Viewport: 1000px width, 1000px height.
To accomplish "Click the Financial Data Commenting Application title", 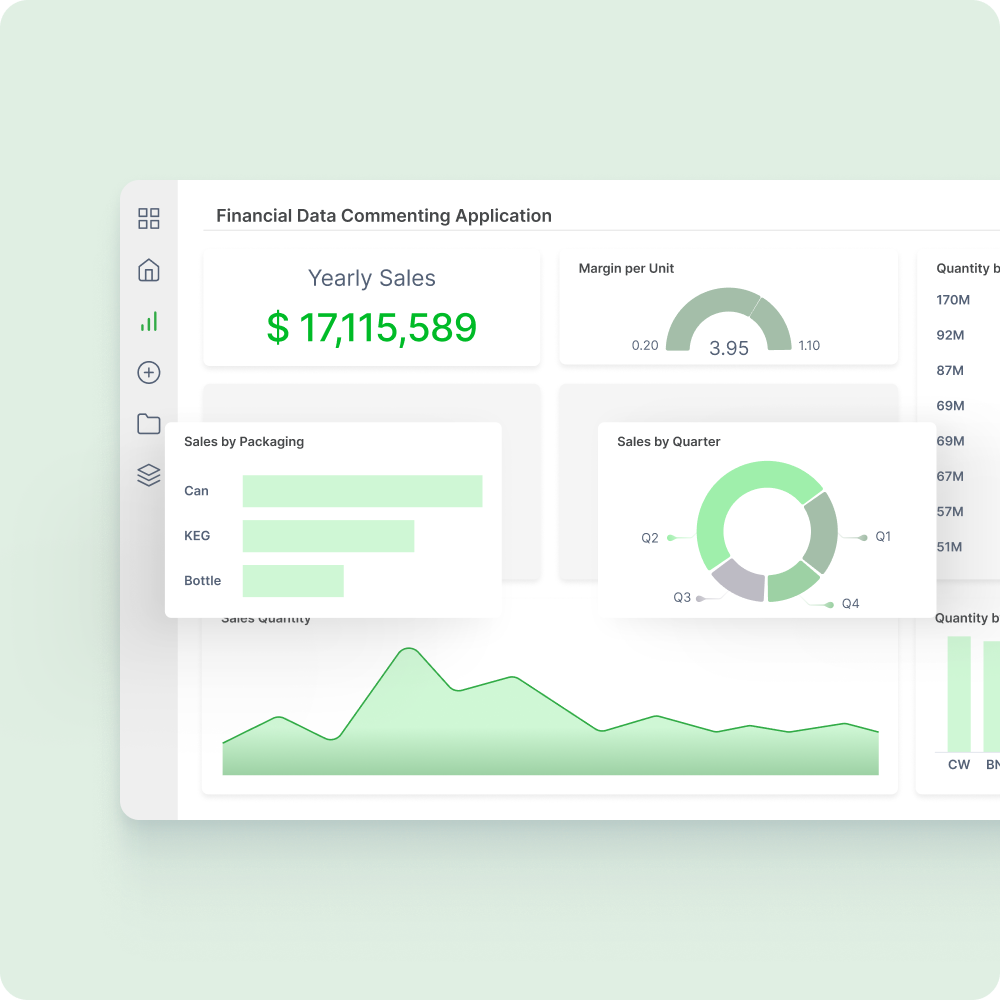I will (384, 216).
